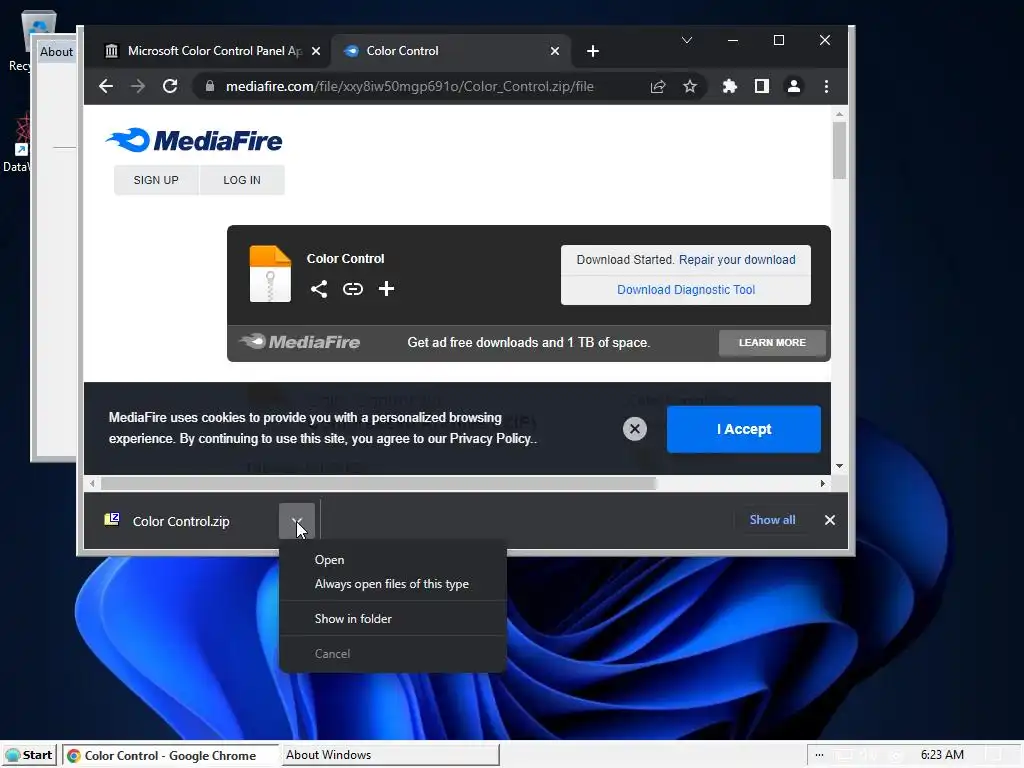Click the address bar URL
Image resolution: width=1024 pixels, height=768 pixels.
coord(409,86)
